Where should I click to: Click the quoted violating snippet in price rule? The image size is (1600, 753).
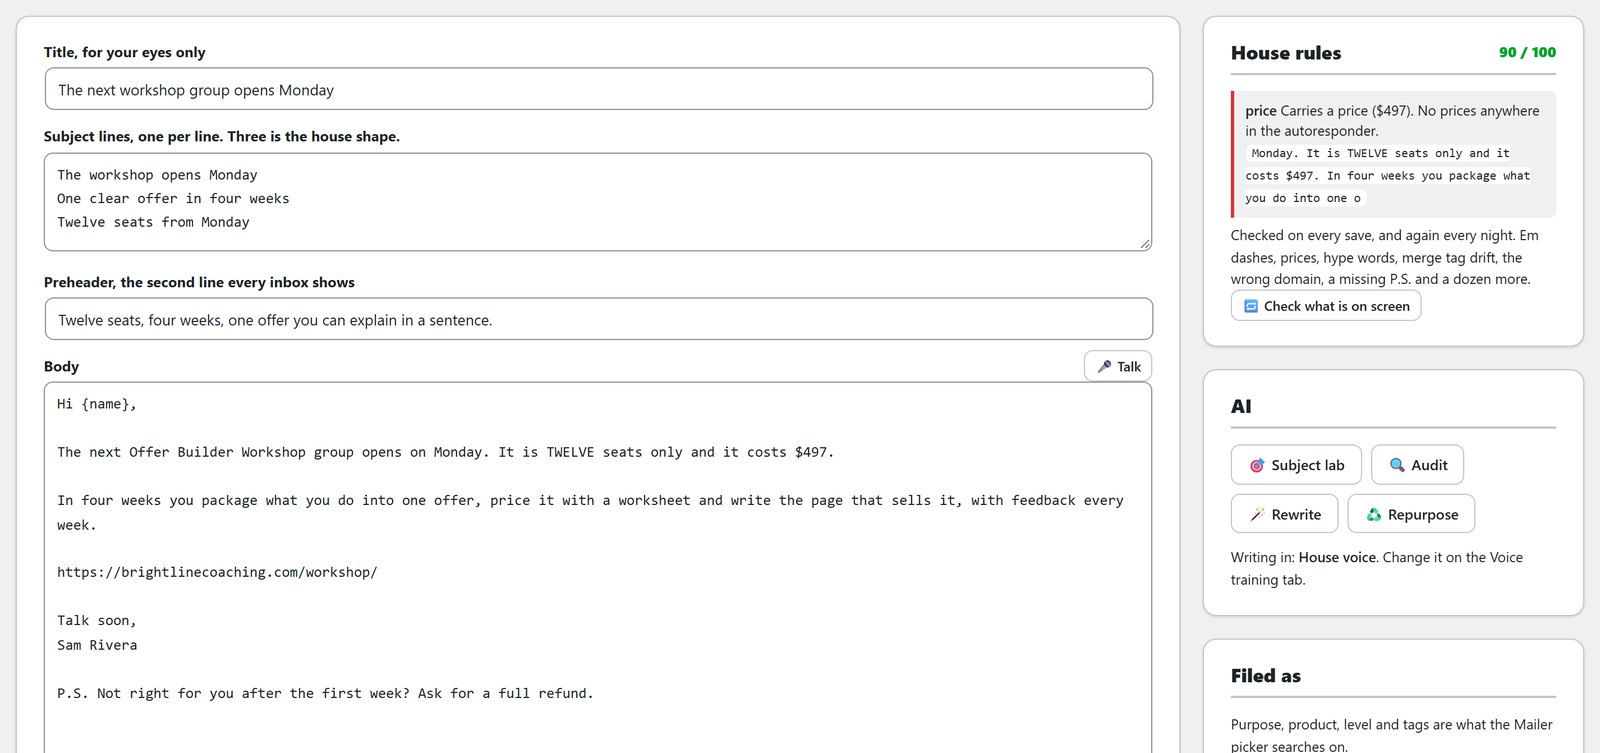coord(1388,175)
